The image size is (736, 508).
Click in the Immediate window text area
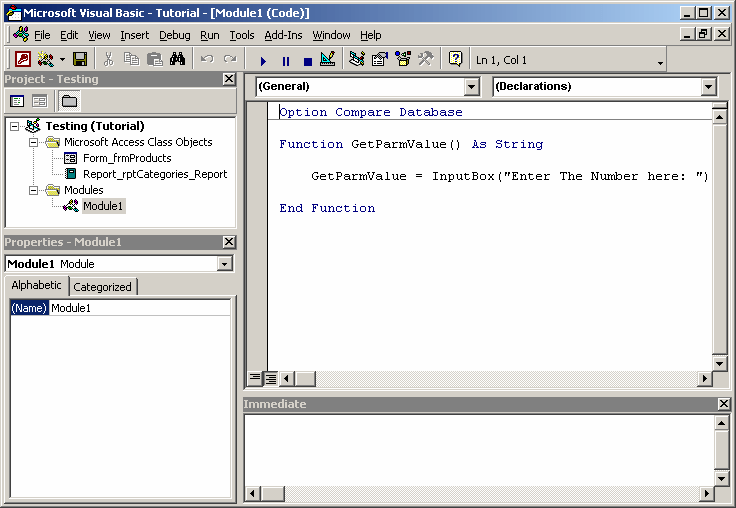pos(479,450)
